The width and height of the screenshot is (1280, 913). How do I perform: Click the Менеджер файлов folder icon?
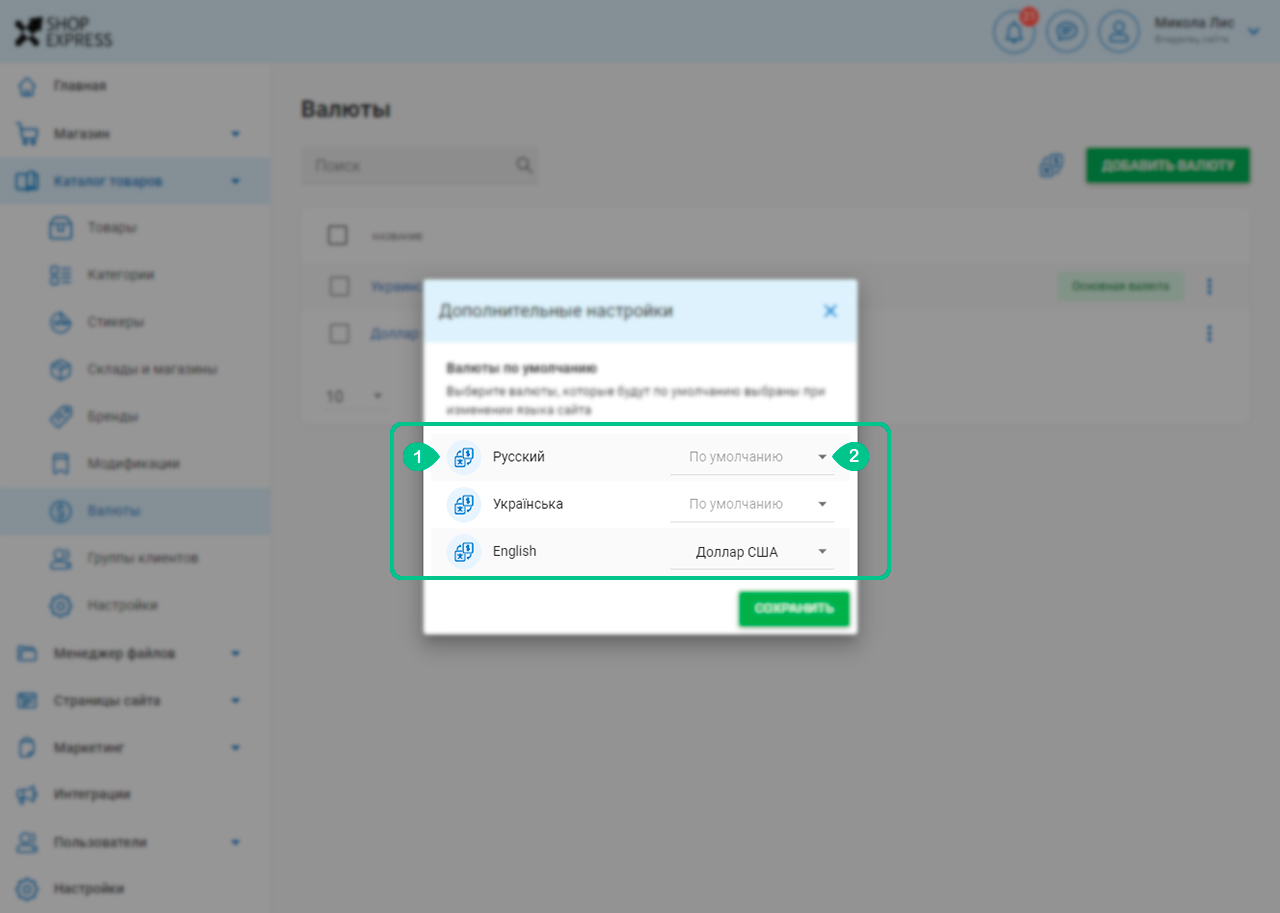click(x=28, y=654)
